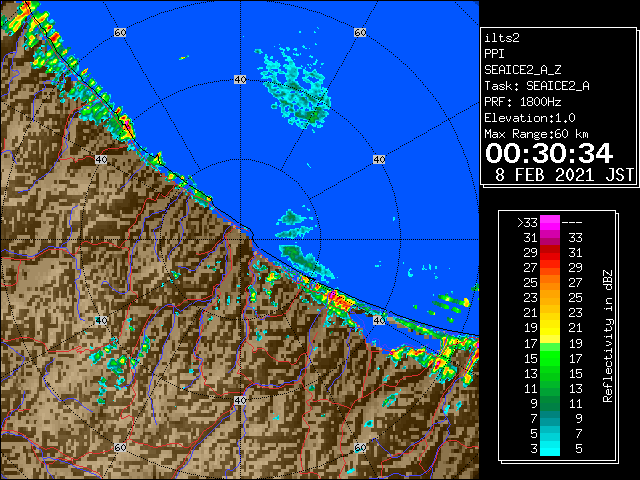The width and height of the screenshot is (640, 480).
Task: Click the 'Max Range:60 km' line
Action: (x=537, y=134)
